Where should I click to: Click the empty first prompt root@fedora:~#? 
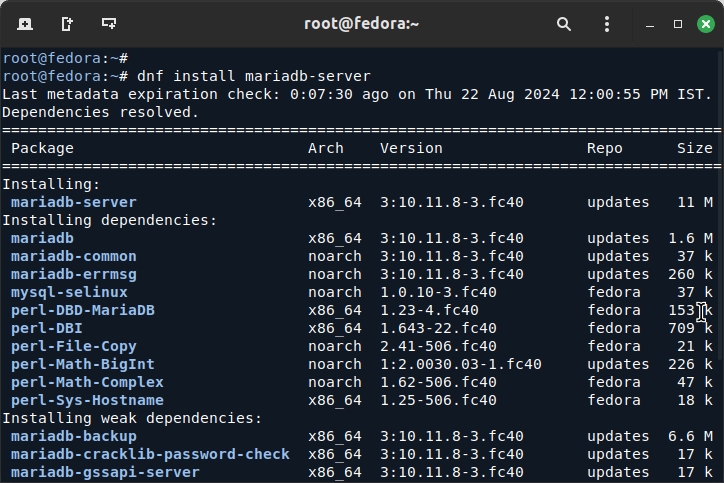(65, 58)
